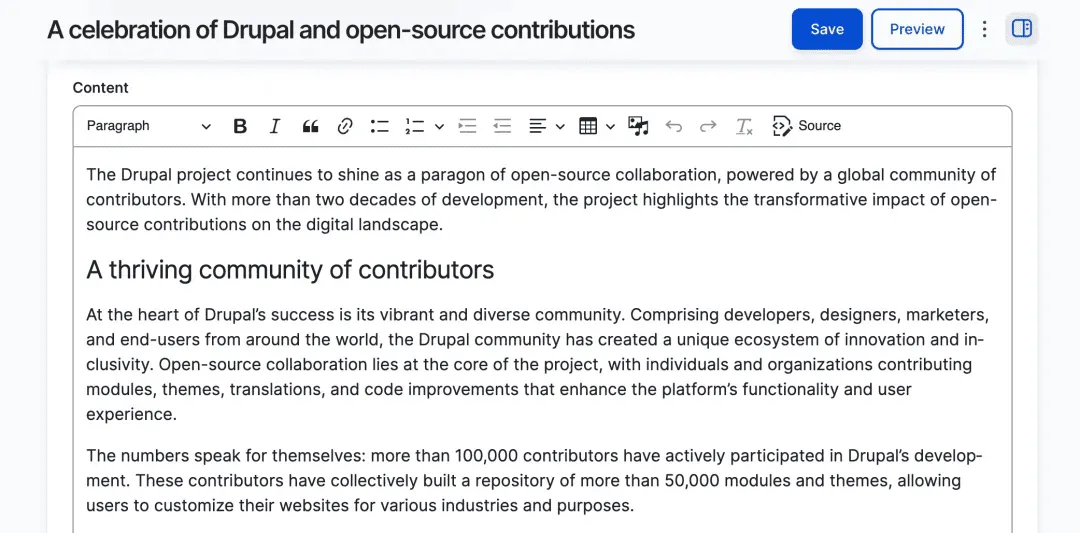
Task: Expand numbered list style options arrow
Action: (439, 126)
